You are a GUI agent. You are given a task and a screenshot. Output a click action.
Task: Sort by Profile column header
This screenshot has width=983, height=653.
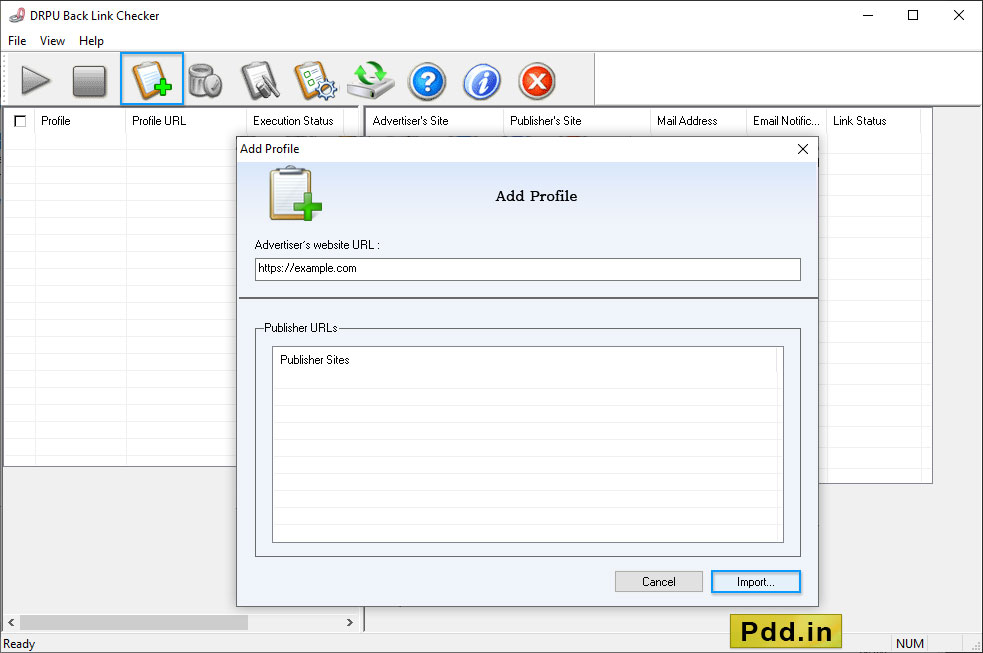[80, 121]
